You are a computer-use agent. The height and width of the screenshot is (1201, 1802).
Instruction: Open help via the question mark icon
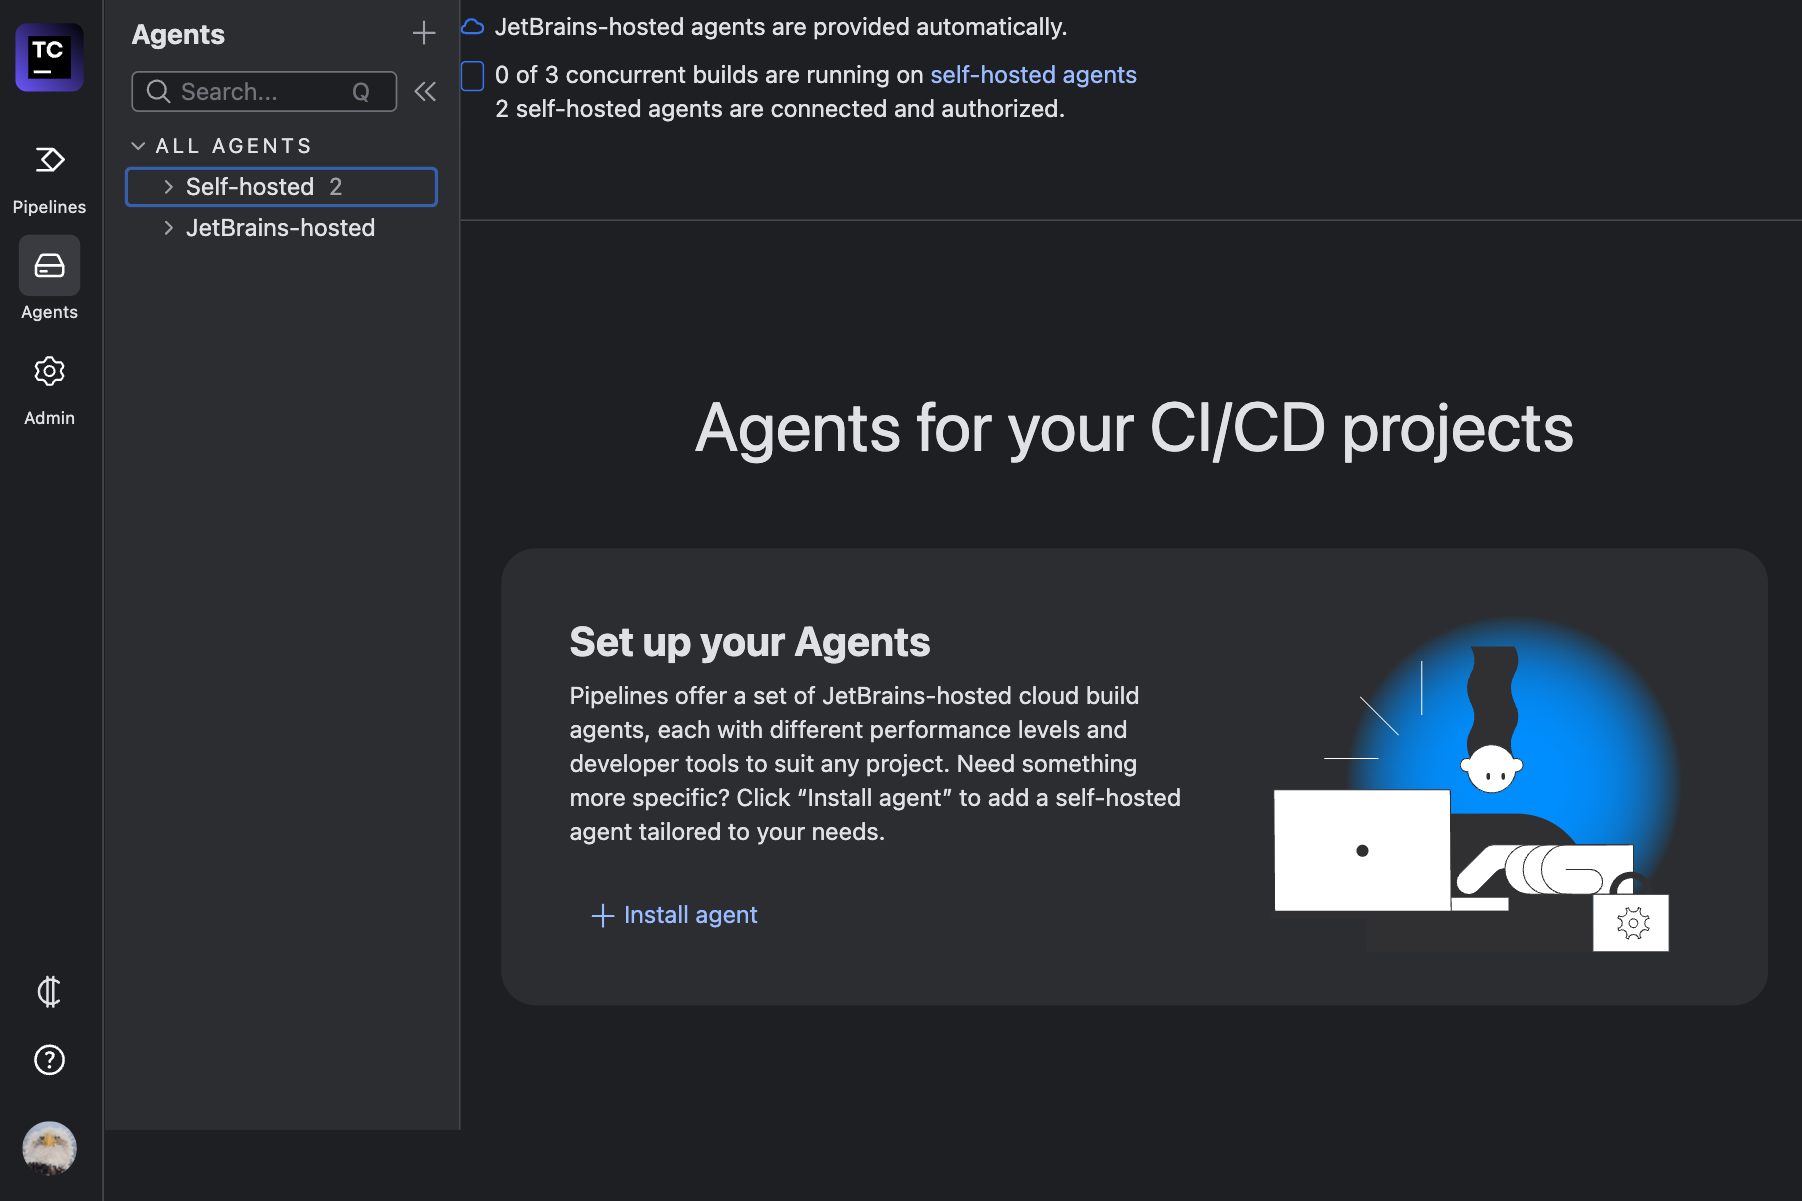coord(48,1060)
